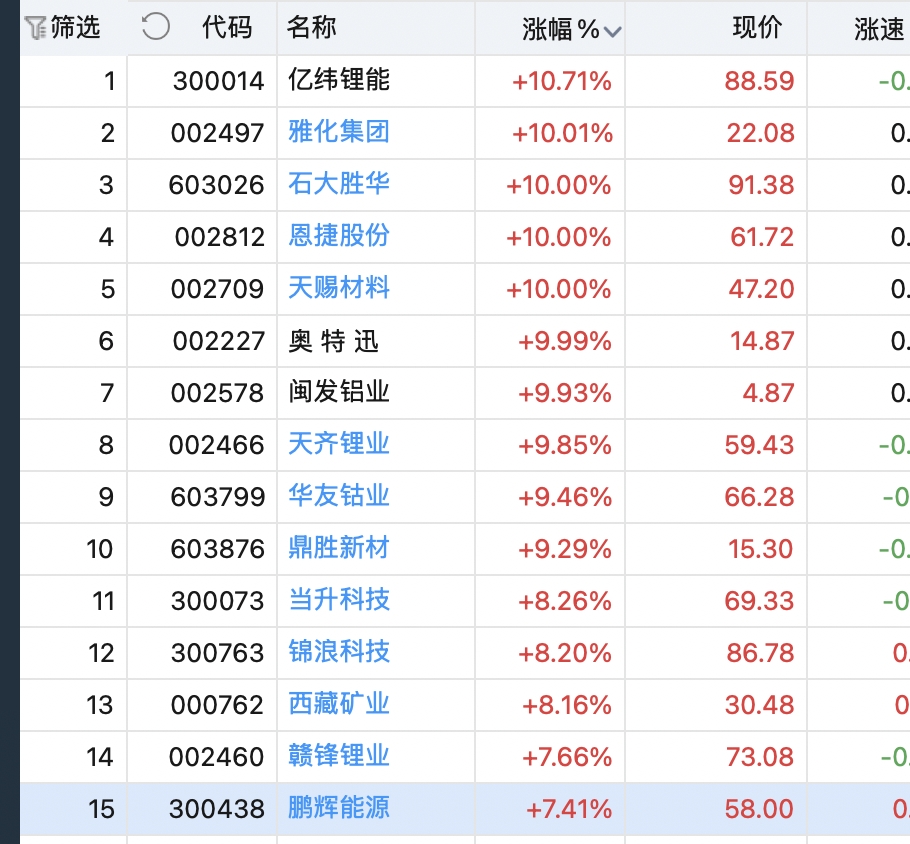Sort by the 名称 column header
This screenshot has width=910, height=844.
point(311,27)
